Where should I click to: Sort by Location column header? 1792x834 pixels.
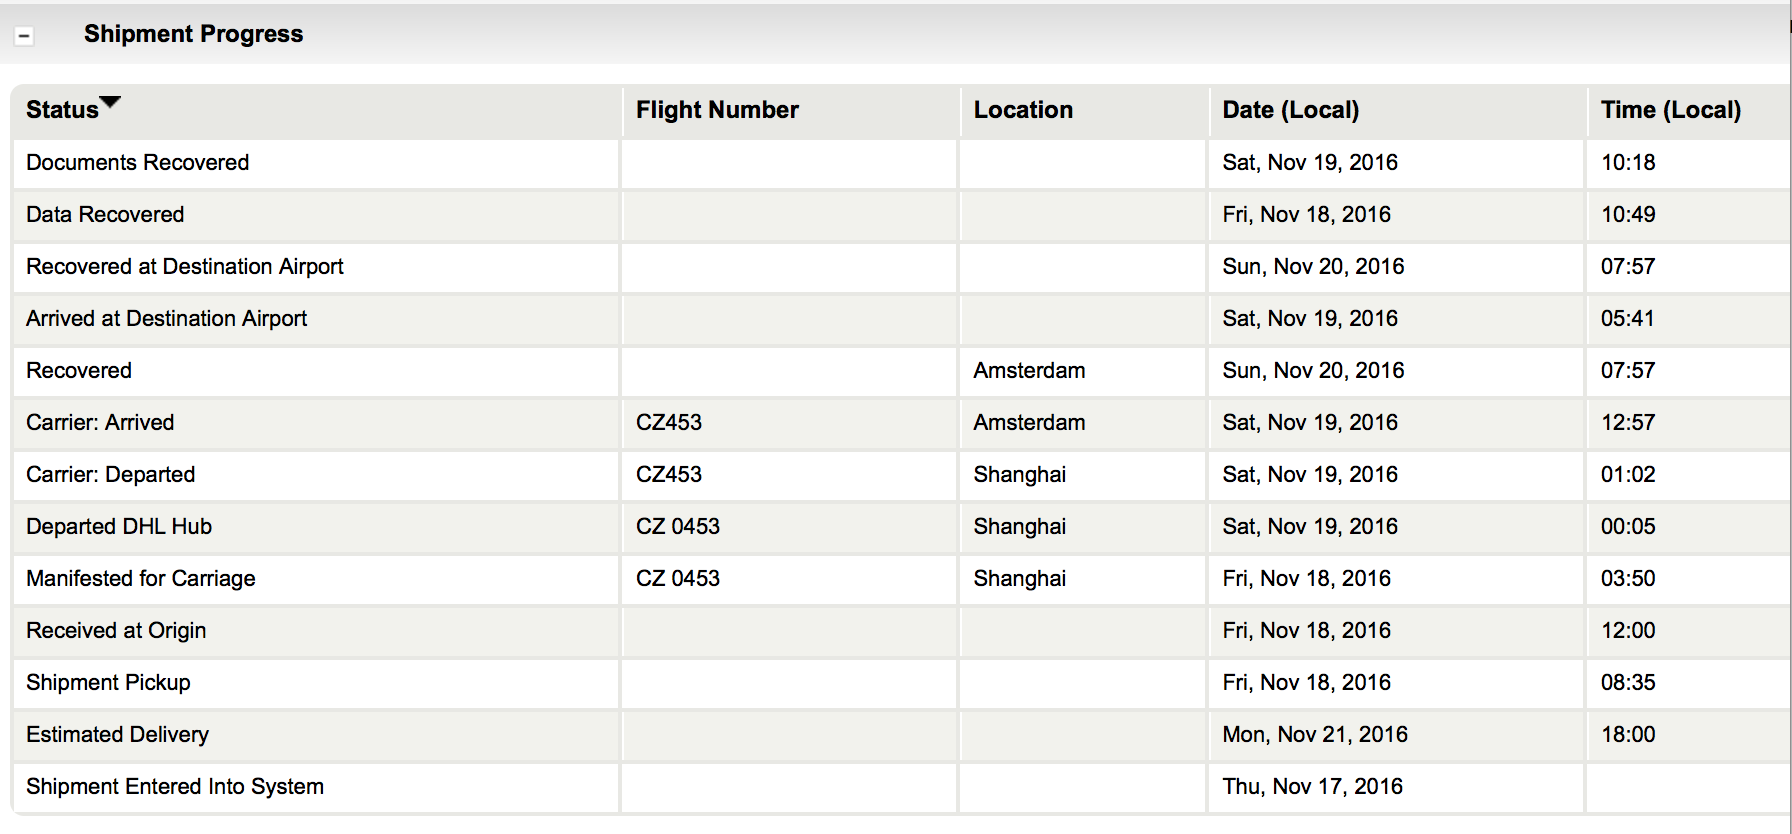pos(1023,110)
